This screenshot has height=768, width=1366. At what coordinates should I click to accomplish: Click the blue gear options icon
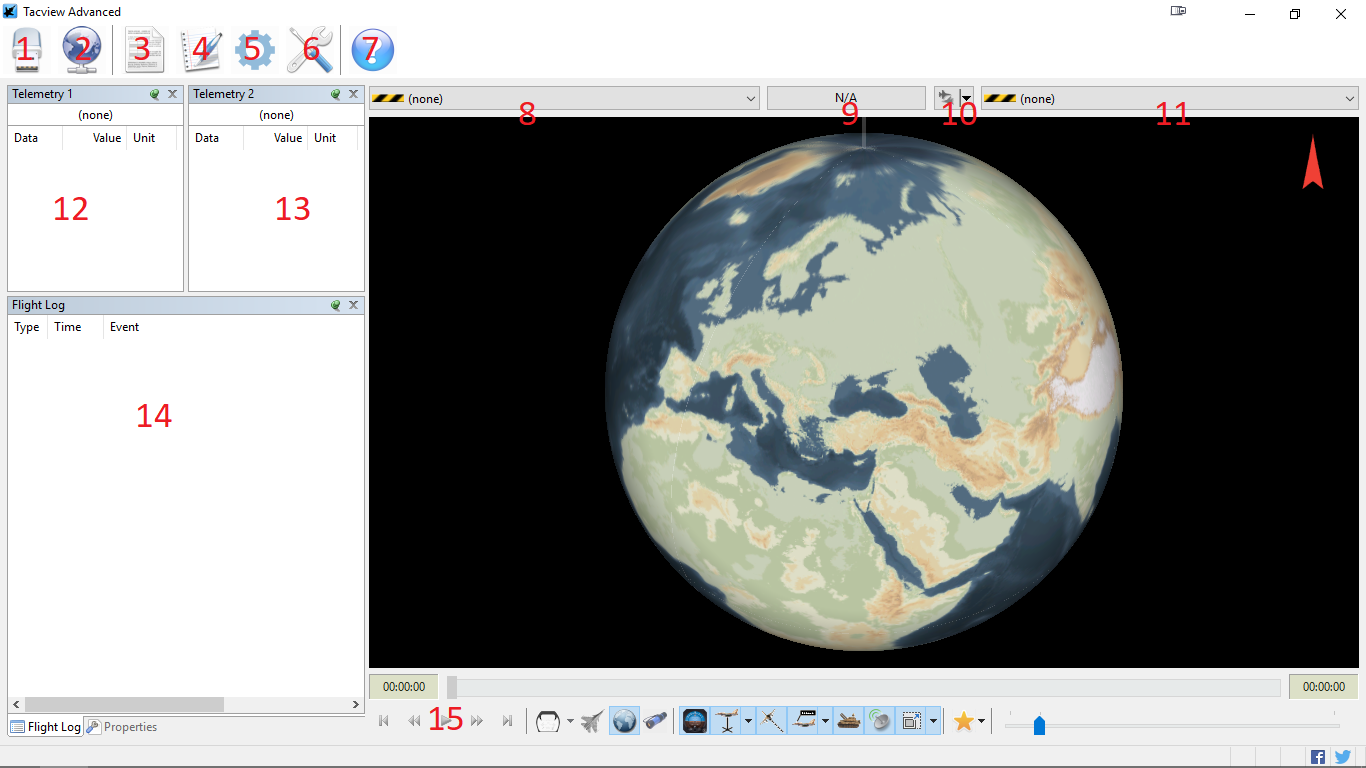point(254,50)
